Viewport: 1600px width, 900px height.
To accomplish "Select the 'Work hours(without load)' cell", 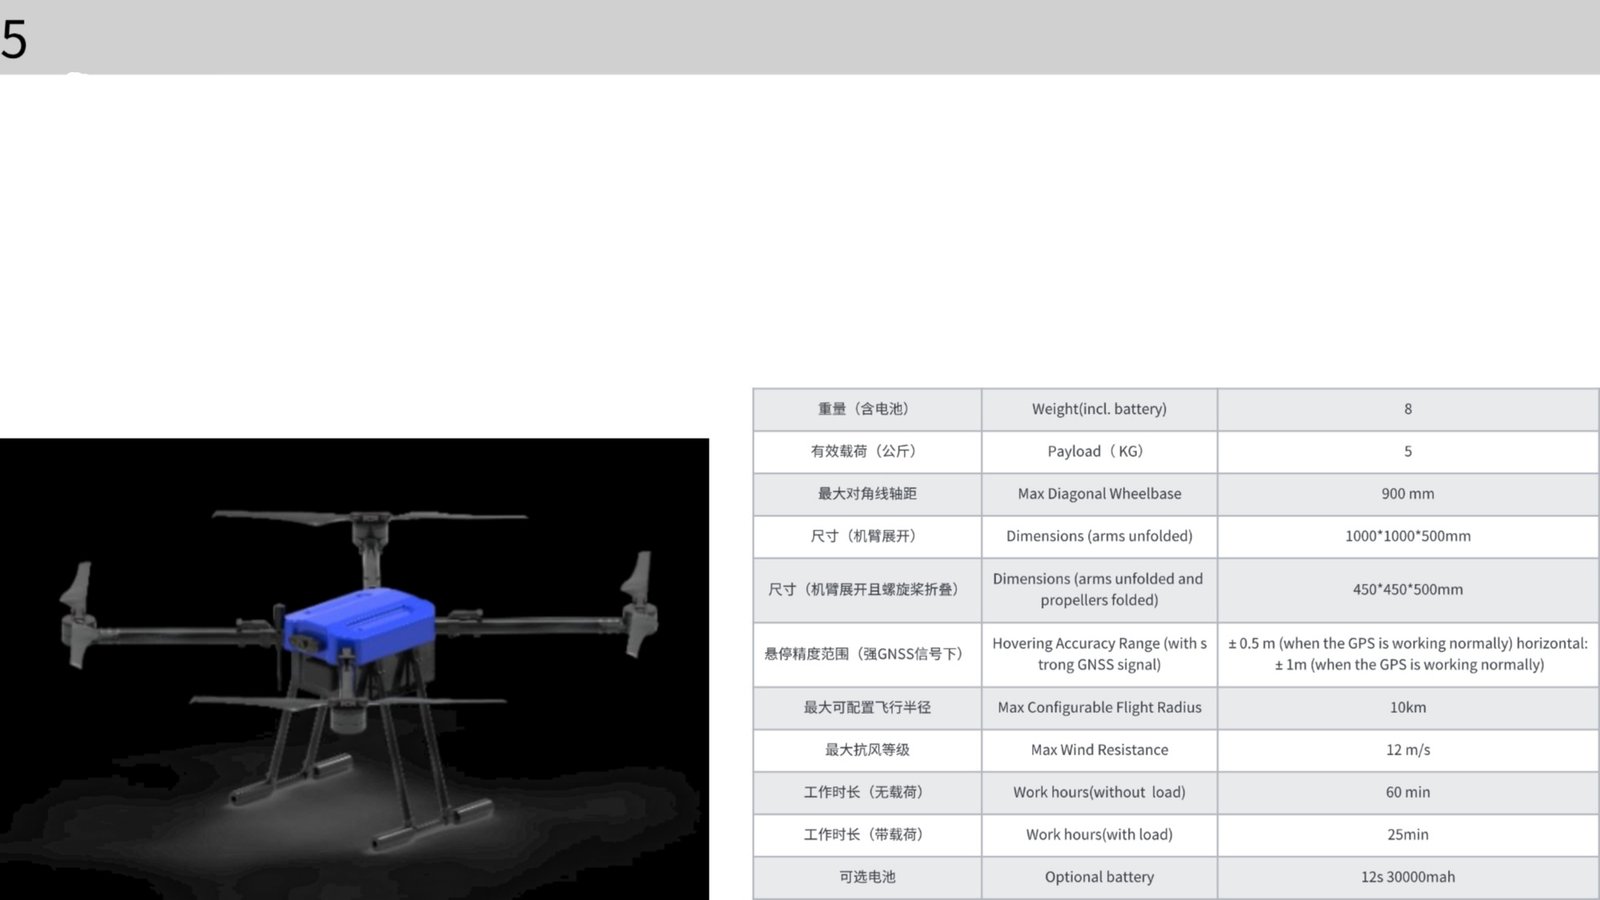I will pos(1099,792).
